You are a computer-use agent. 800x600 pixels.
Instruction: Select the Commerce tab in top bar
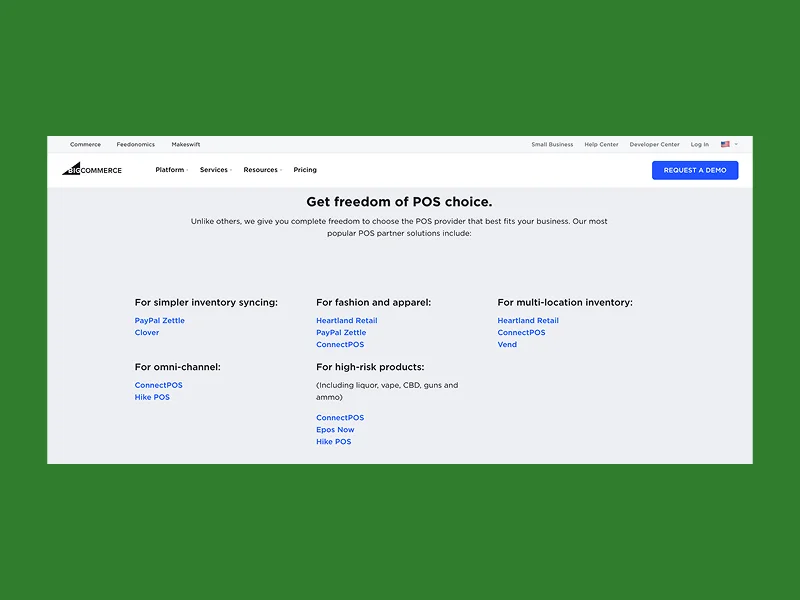[85, 145]
